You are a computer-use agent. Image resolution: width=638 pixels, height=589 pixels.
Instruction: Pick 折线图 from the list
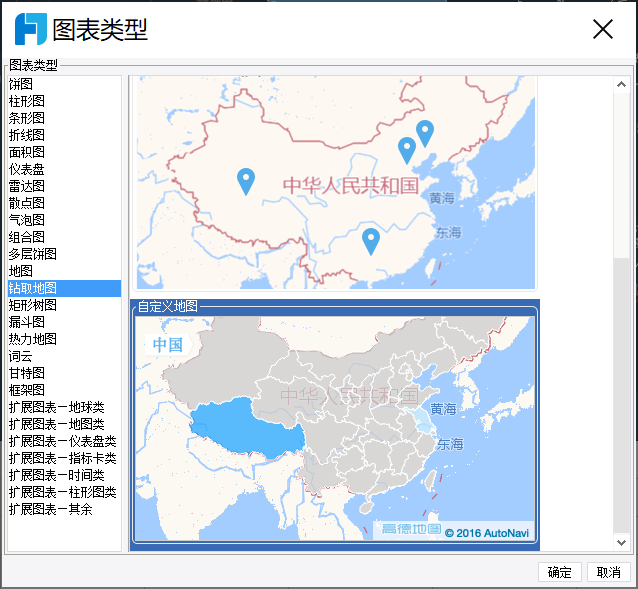(64, 135)
